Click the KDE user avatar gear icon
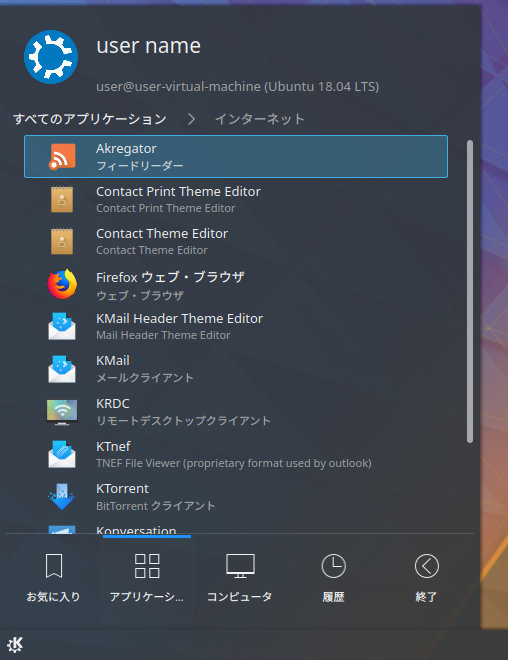The width and height of the screenshot is (508, 660). pos(51,57)
